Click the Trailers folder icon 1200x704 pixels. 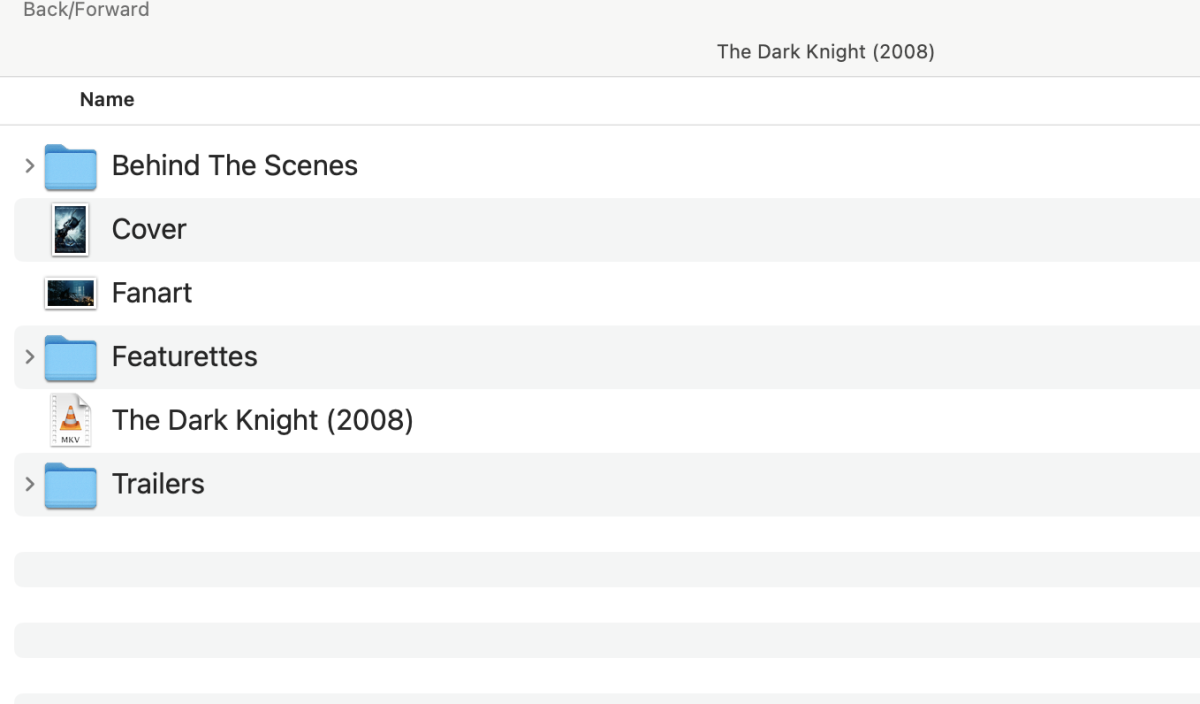[70, 484]
